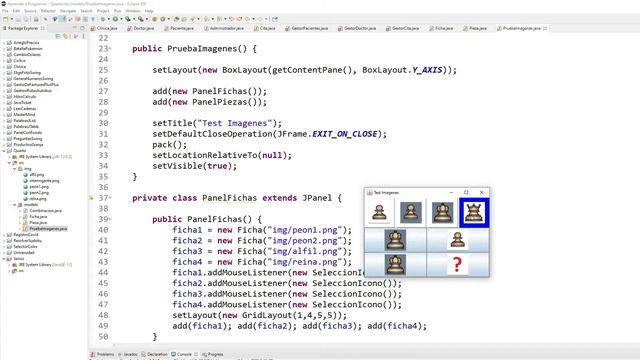640x360 pixels.
Task: Click the bishop piece in Test Imagenes
Action: click(x=442, y=213)
